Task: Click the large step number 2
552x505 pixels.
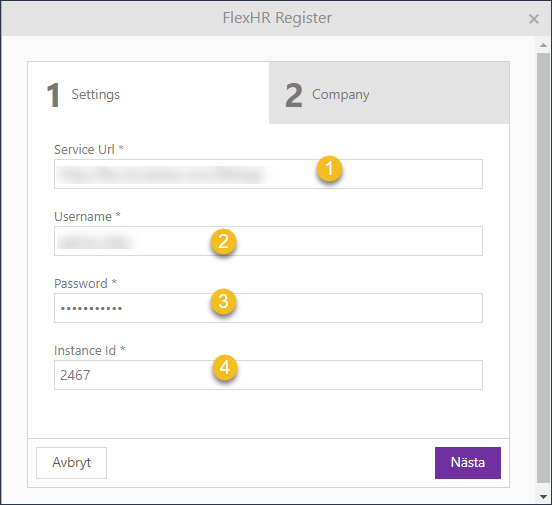Action: 294,95
